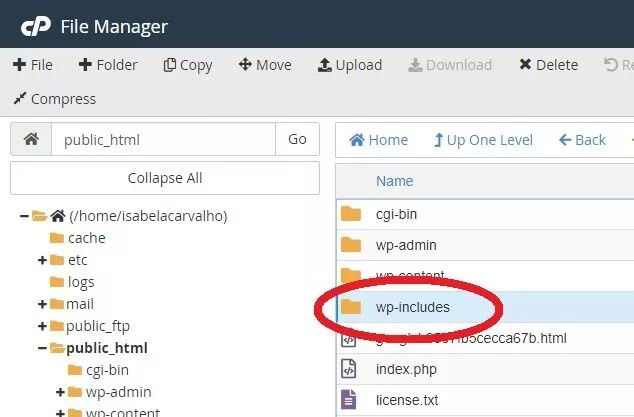Open the Upload tool
The height and width of the screenshot is (417, 634).
coord(349,65)
